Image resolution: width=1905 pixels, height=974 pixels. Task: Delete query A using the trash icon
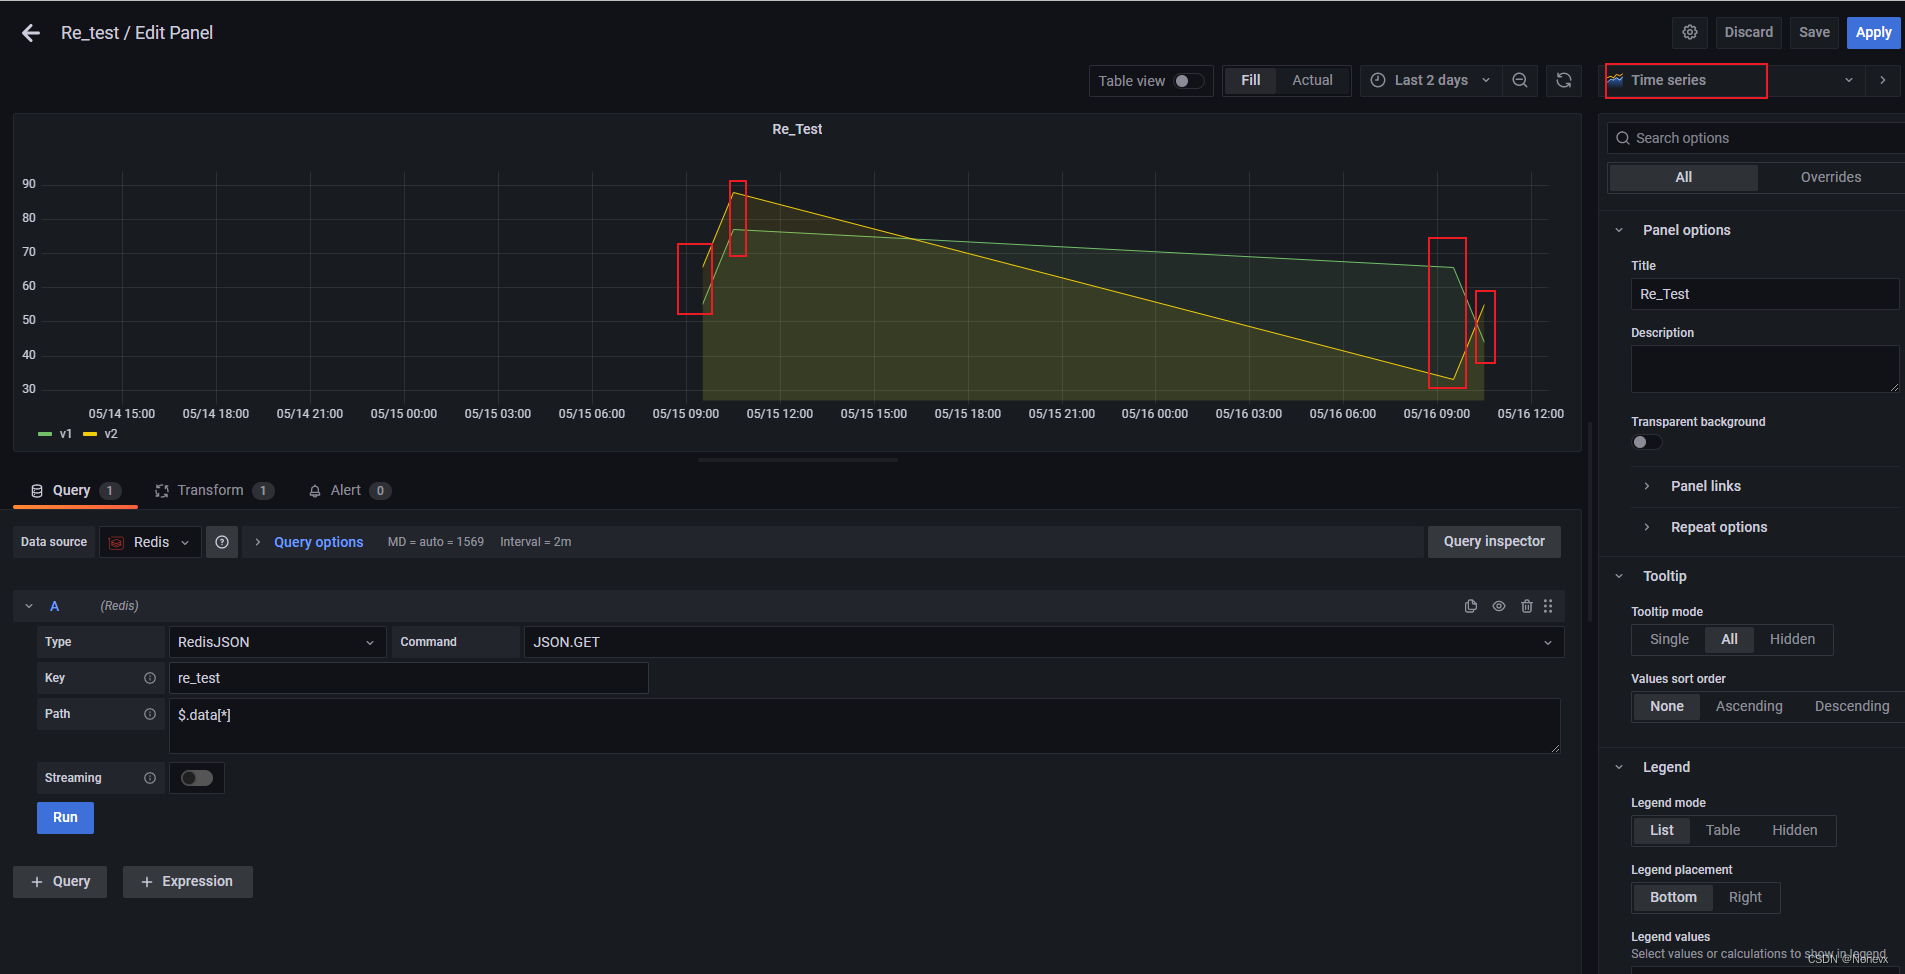[1527, 605]
